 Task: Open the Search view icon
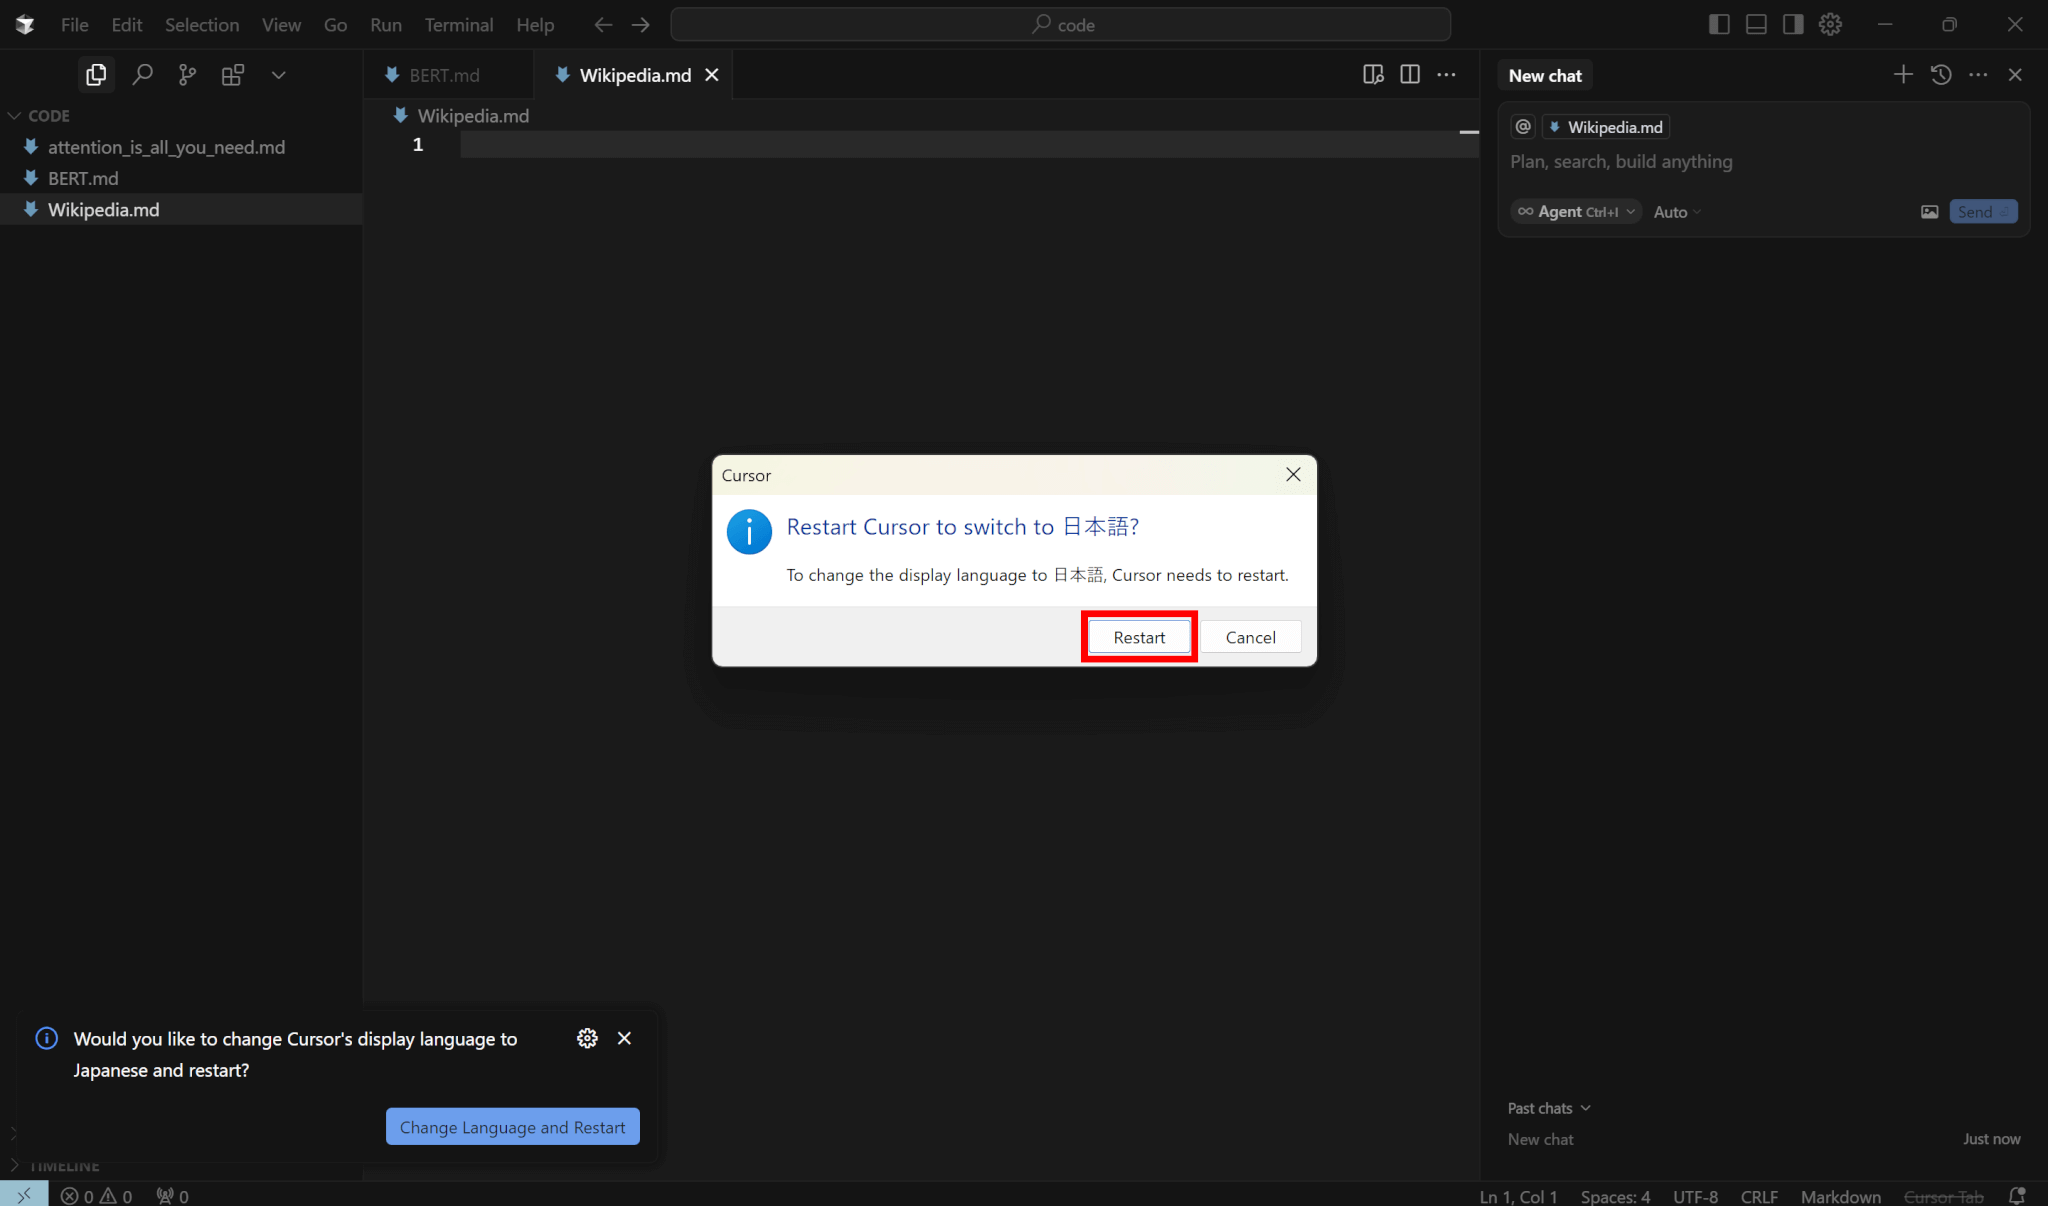click(x=142, y=75)
